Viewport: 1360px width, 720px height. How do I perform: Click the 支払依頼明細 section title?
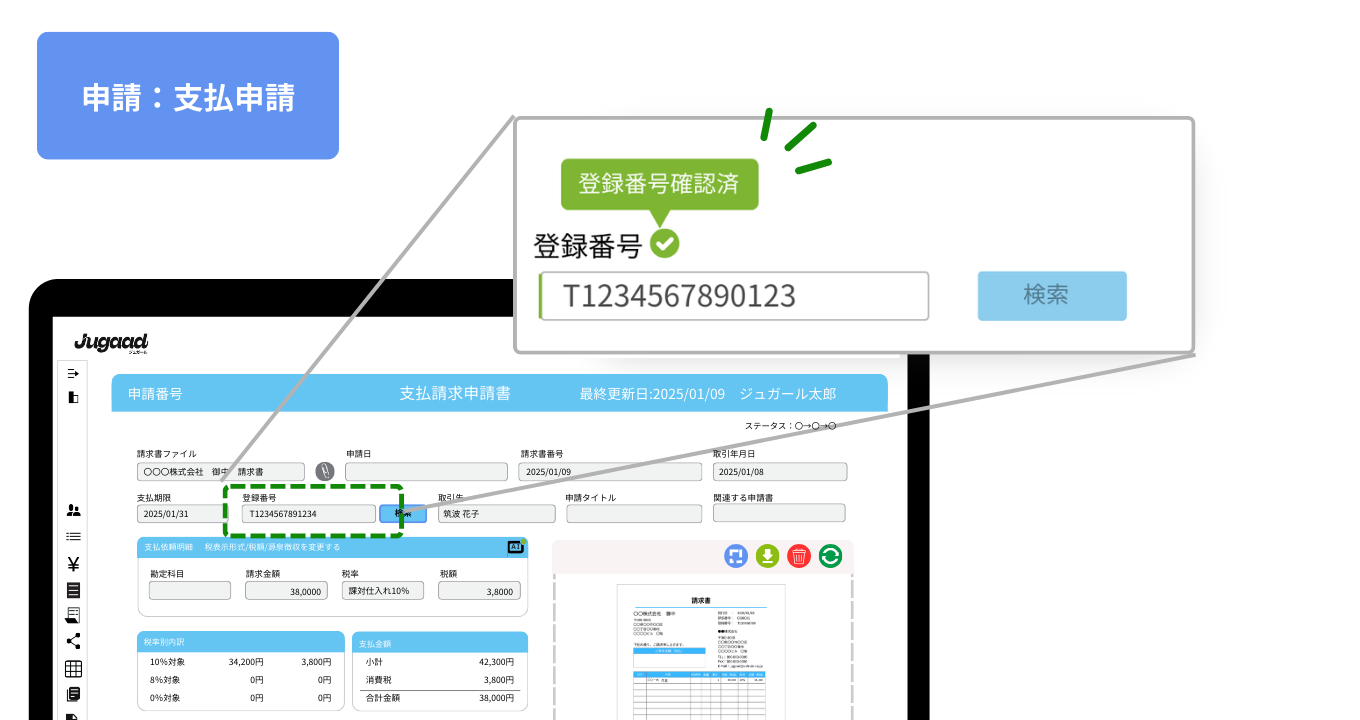pos(167,547)
